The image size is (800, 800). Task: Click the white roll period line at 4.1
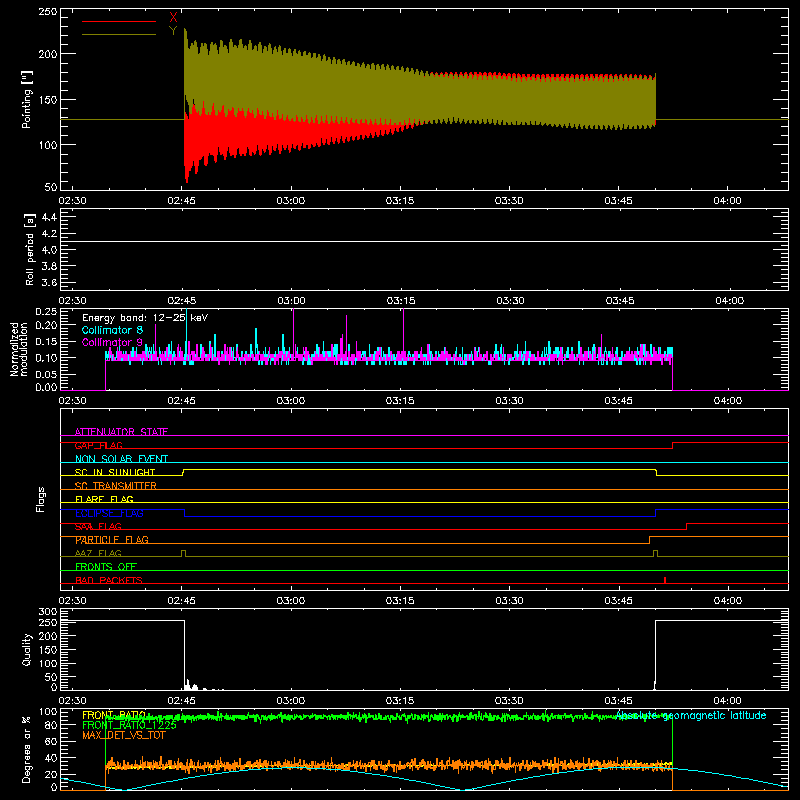click(424, 241)
